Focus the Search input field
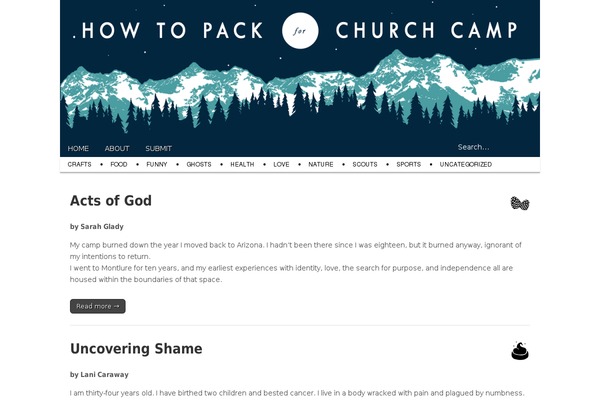Image resolution: width=600 pixels, height=400 pixels. pos(493,147)
